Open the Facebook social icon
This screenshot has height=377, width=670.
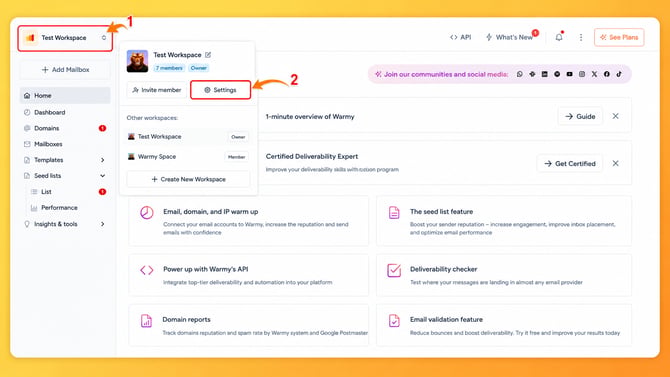click(x=606, y=74)
